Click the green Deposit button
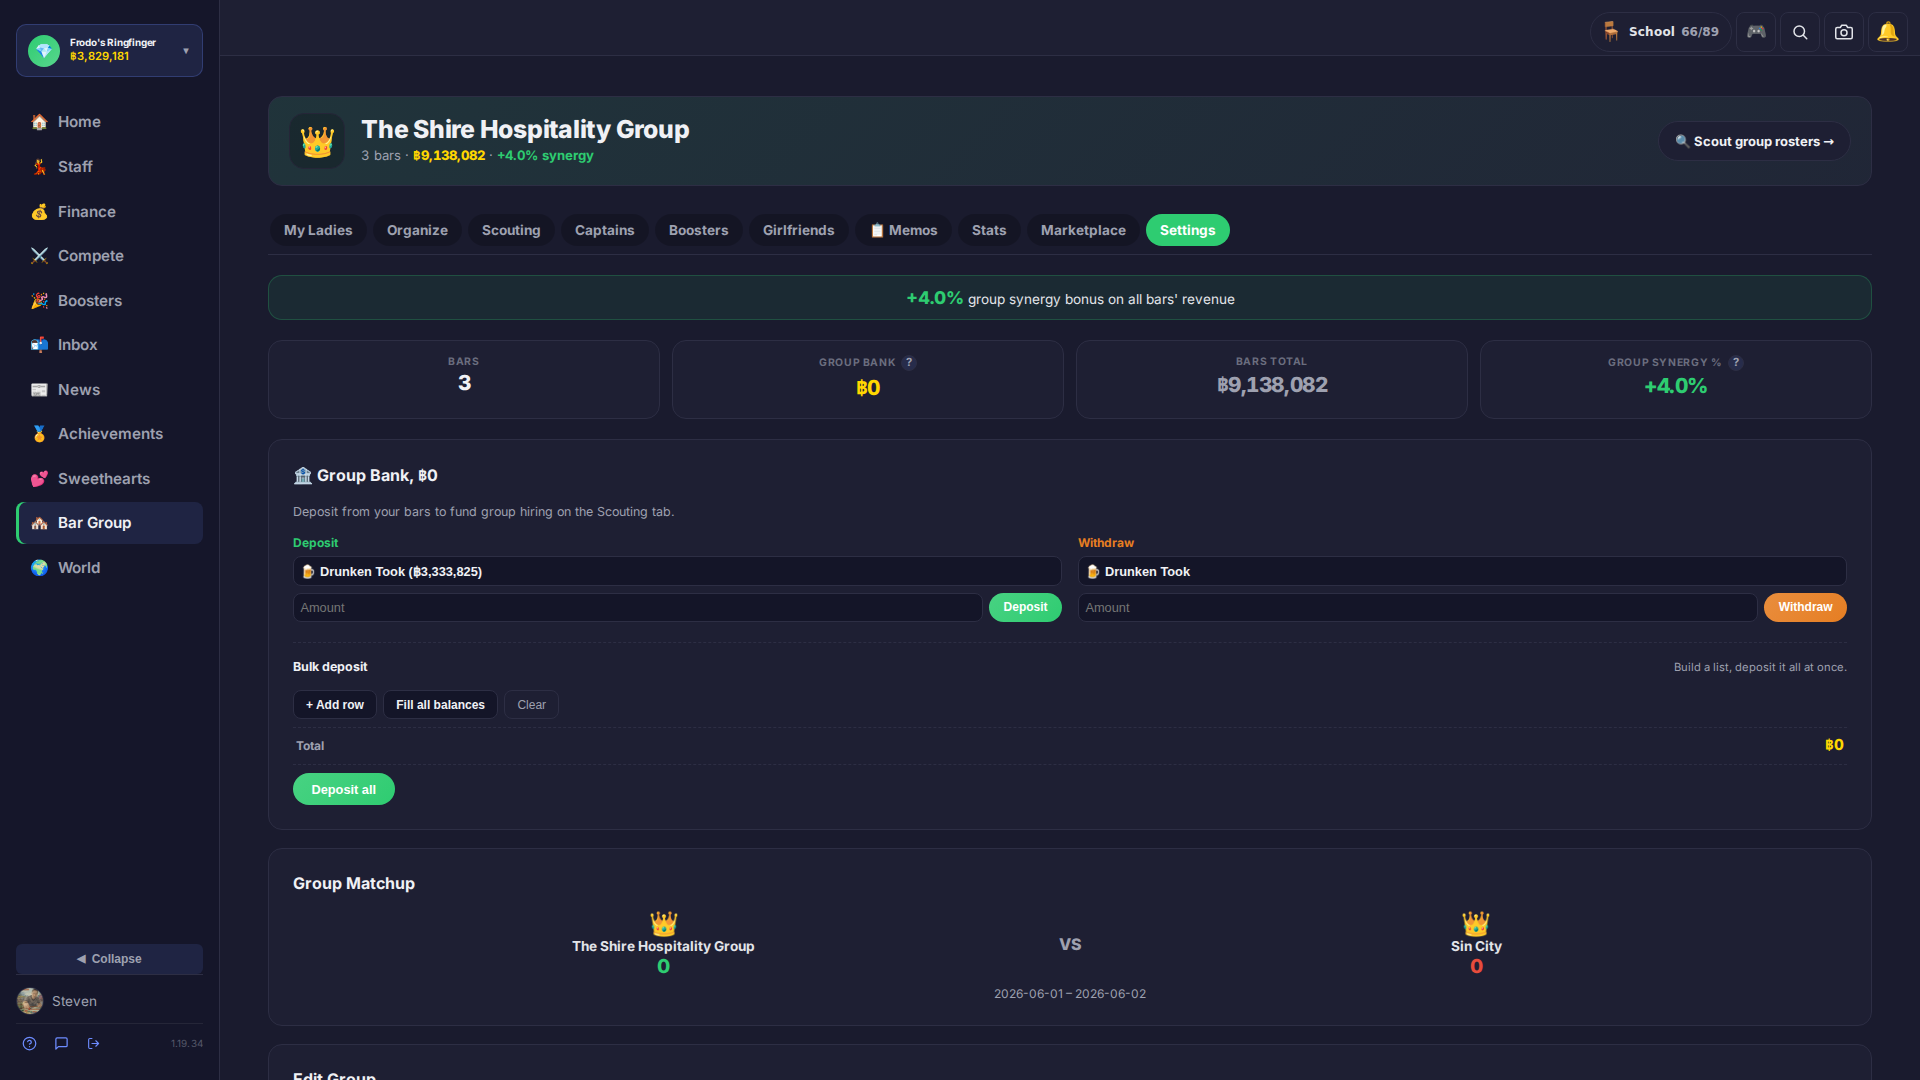Image resolution: width=1920 pixels, height=1080 pixels. click(1025, 607)
